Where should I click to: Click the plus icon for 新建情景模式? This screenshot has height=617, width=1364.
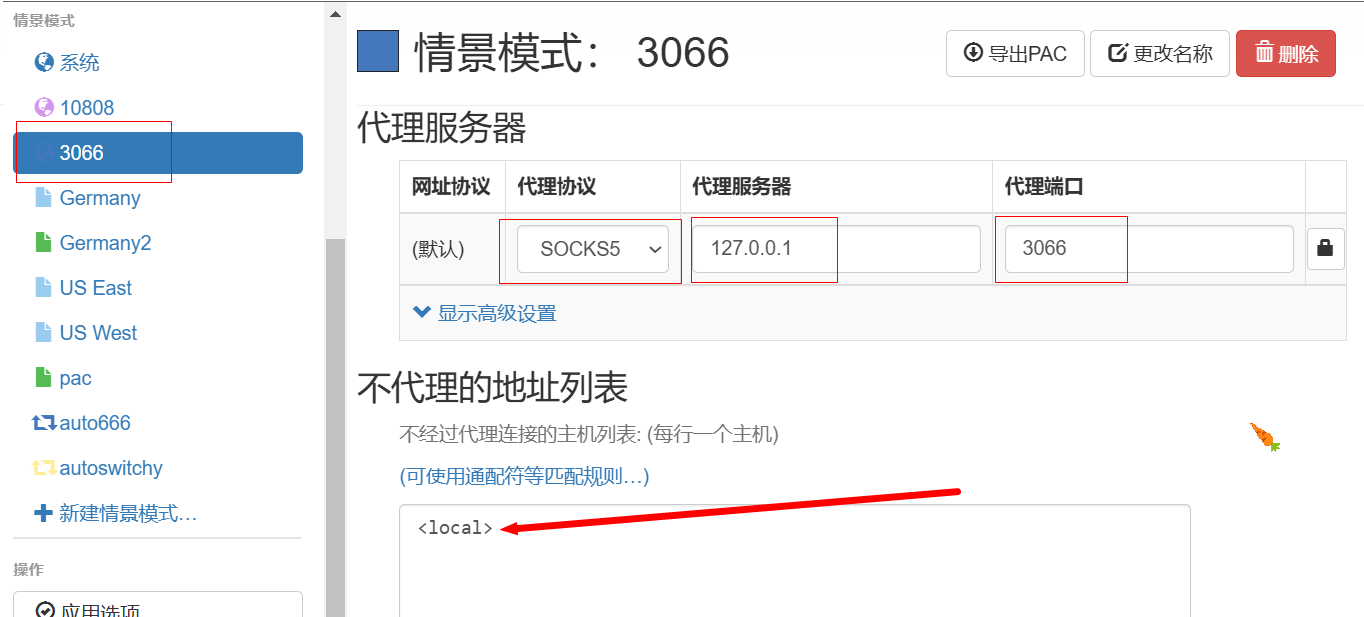pyautogui.click(x=44, y=513)
